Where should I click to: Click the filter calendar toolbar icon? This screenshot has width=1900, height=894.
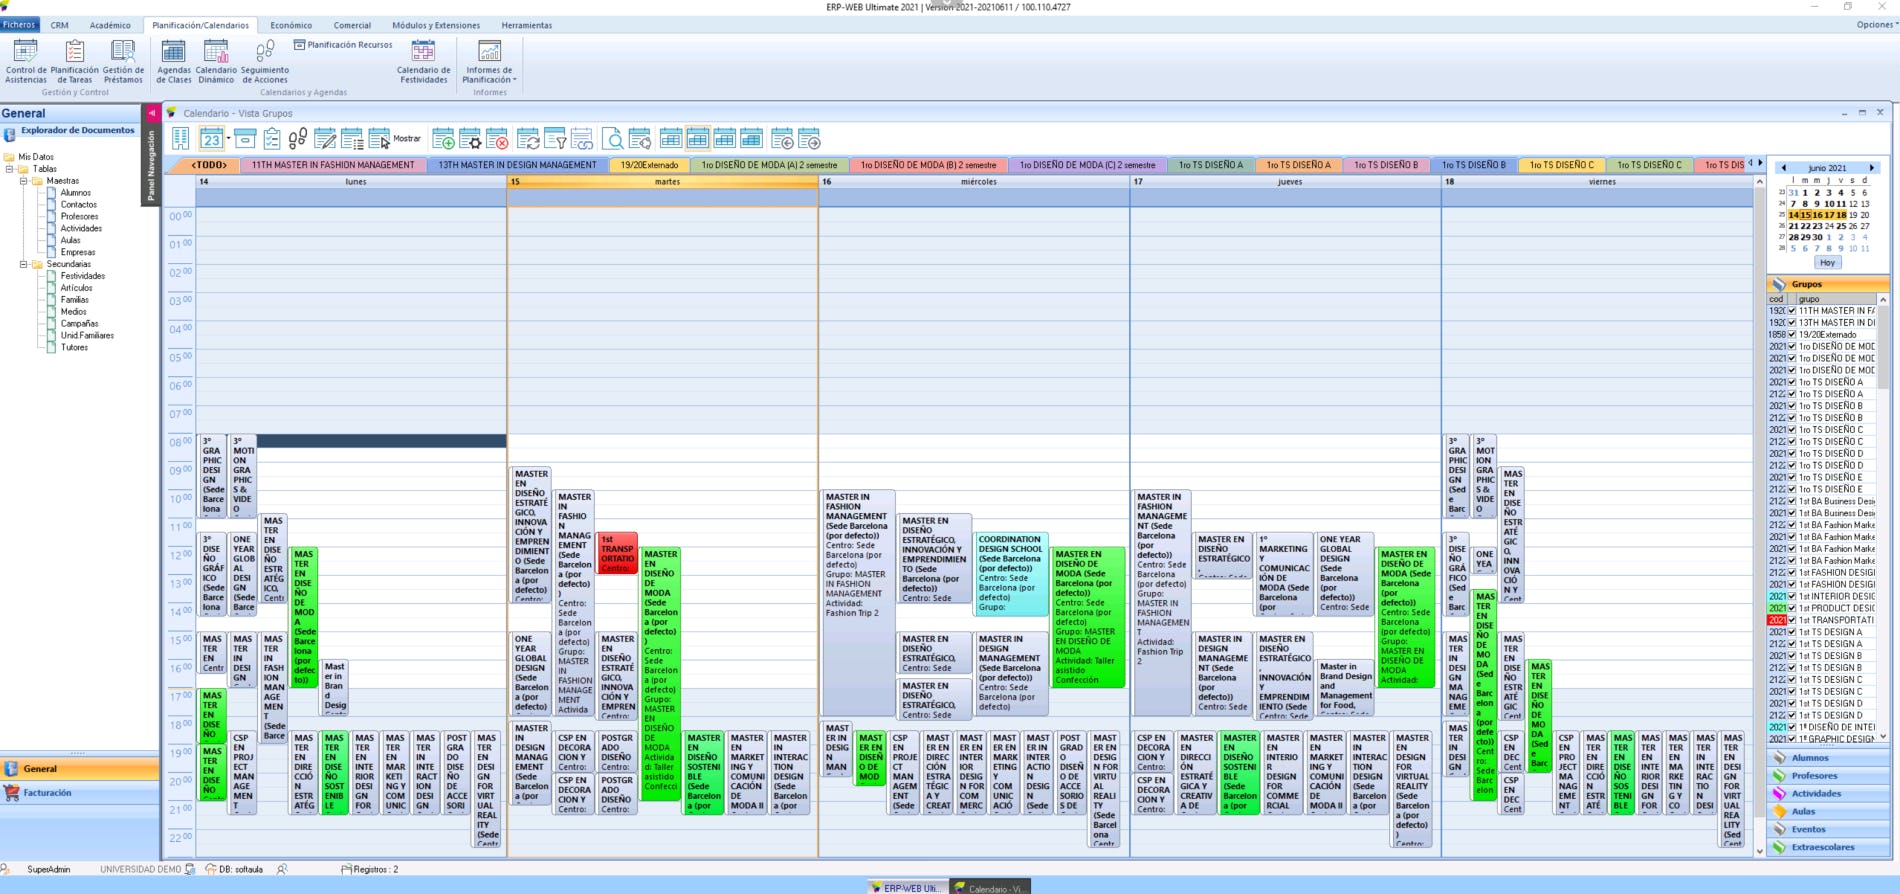point(555,139)
